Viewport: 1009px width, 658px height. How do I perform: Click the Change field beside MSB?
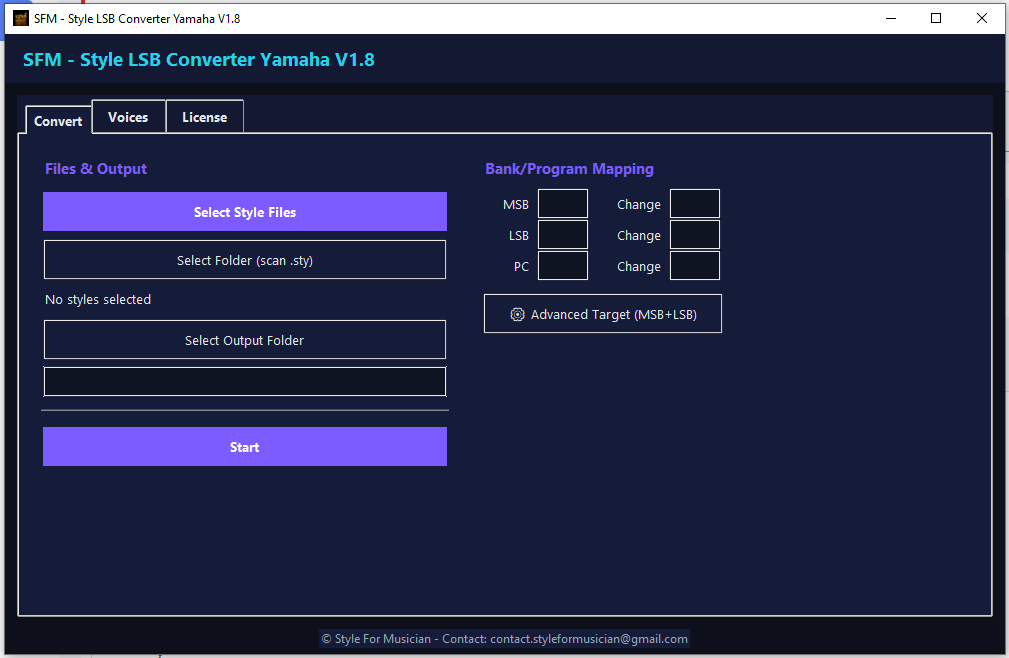695,204
